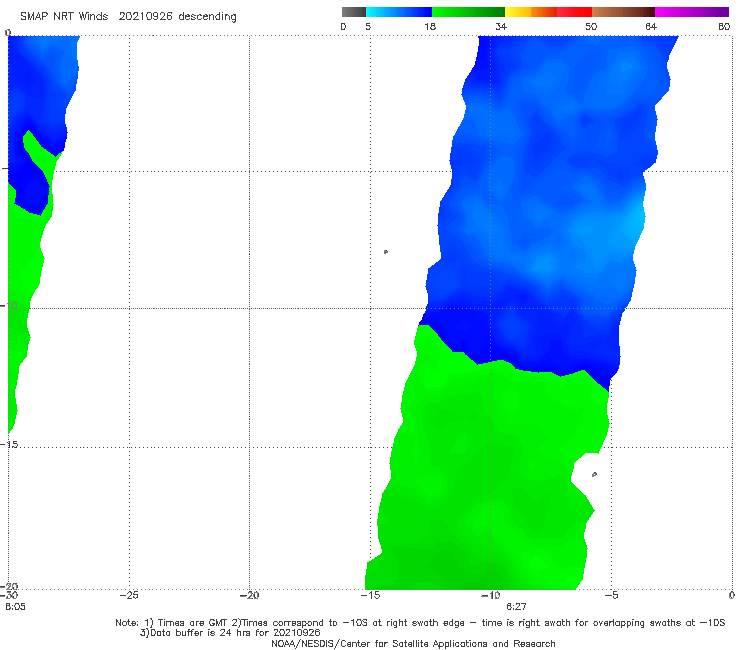Click the "SMAP NRT Winds" title text
740x650 pixels.
(64, 17)
